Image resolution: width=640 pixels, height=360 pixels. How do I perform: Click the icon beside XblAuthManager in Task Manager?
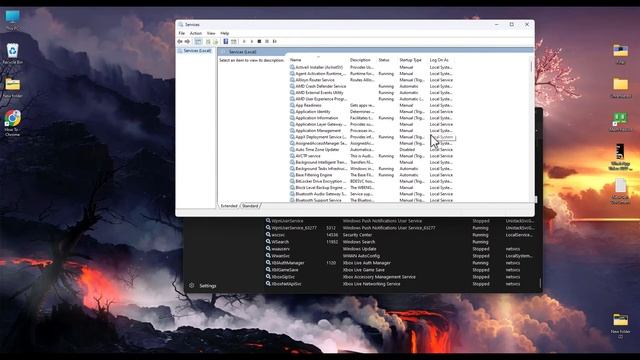[268, 262]
